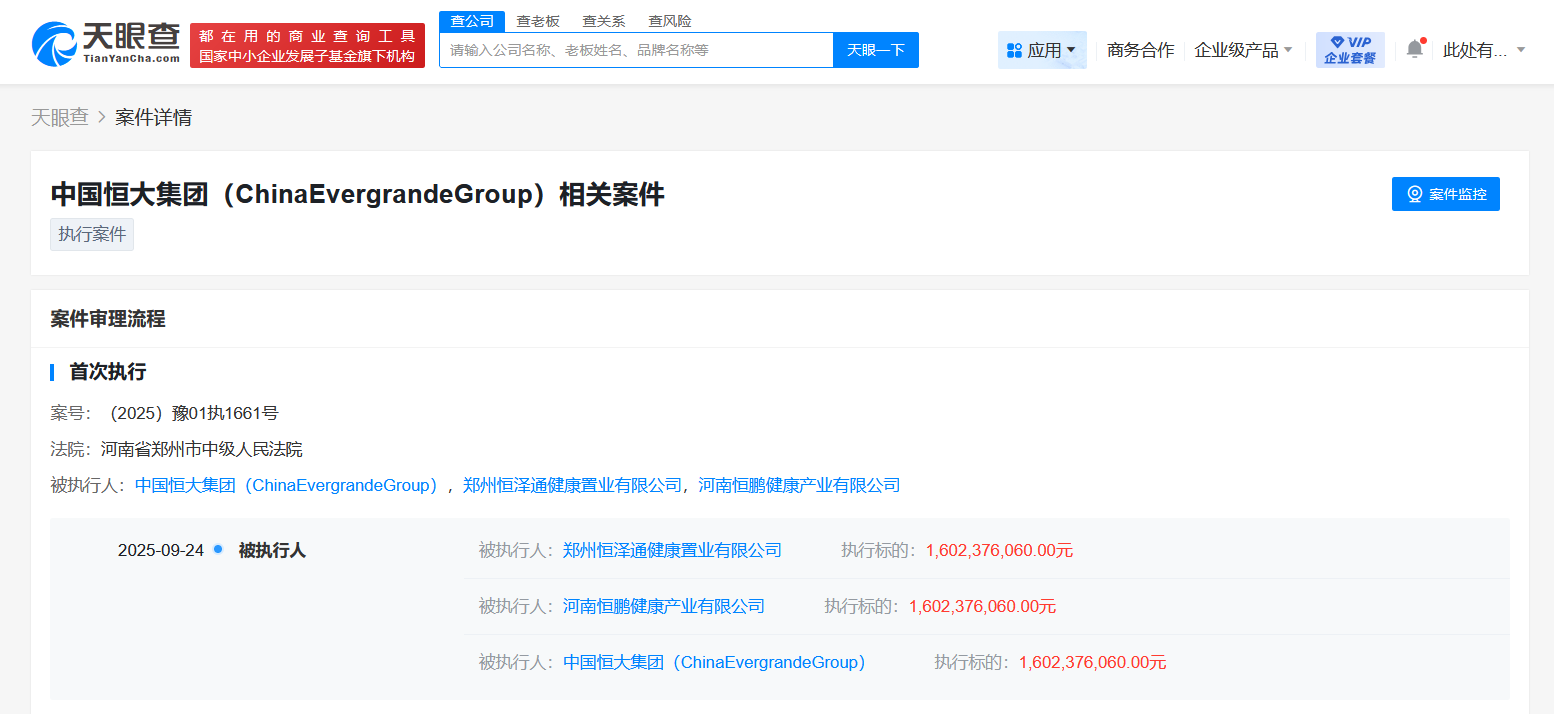Open 河南恒鹏健康产业有限公司 in the timeline row

[664, 606]
